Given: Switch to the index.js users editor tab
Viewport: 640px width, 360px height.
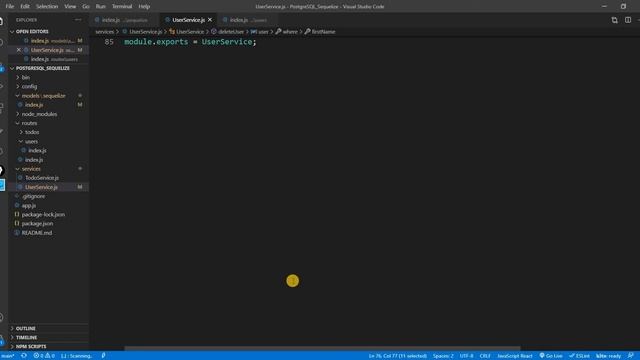Looking at the screenshot, I should (x=248, y=20).
